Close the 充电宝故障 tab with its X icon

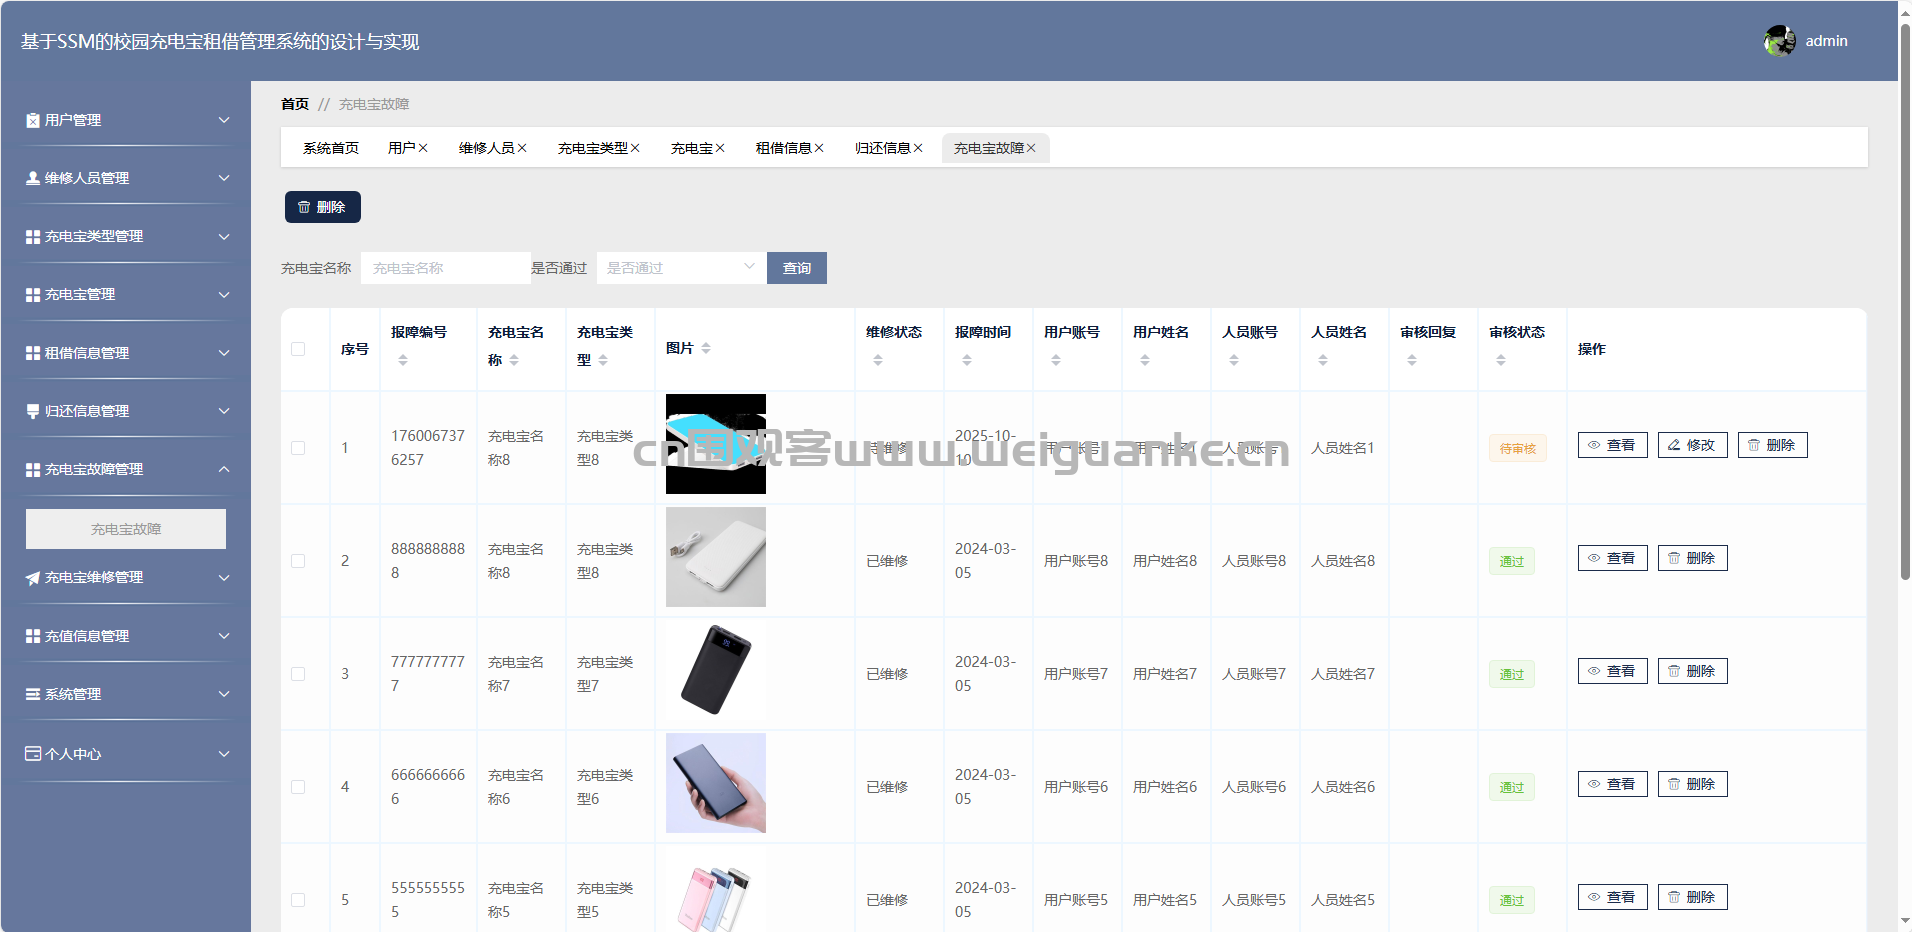[1031, 148]
